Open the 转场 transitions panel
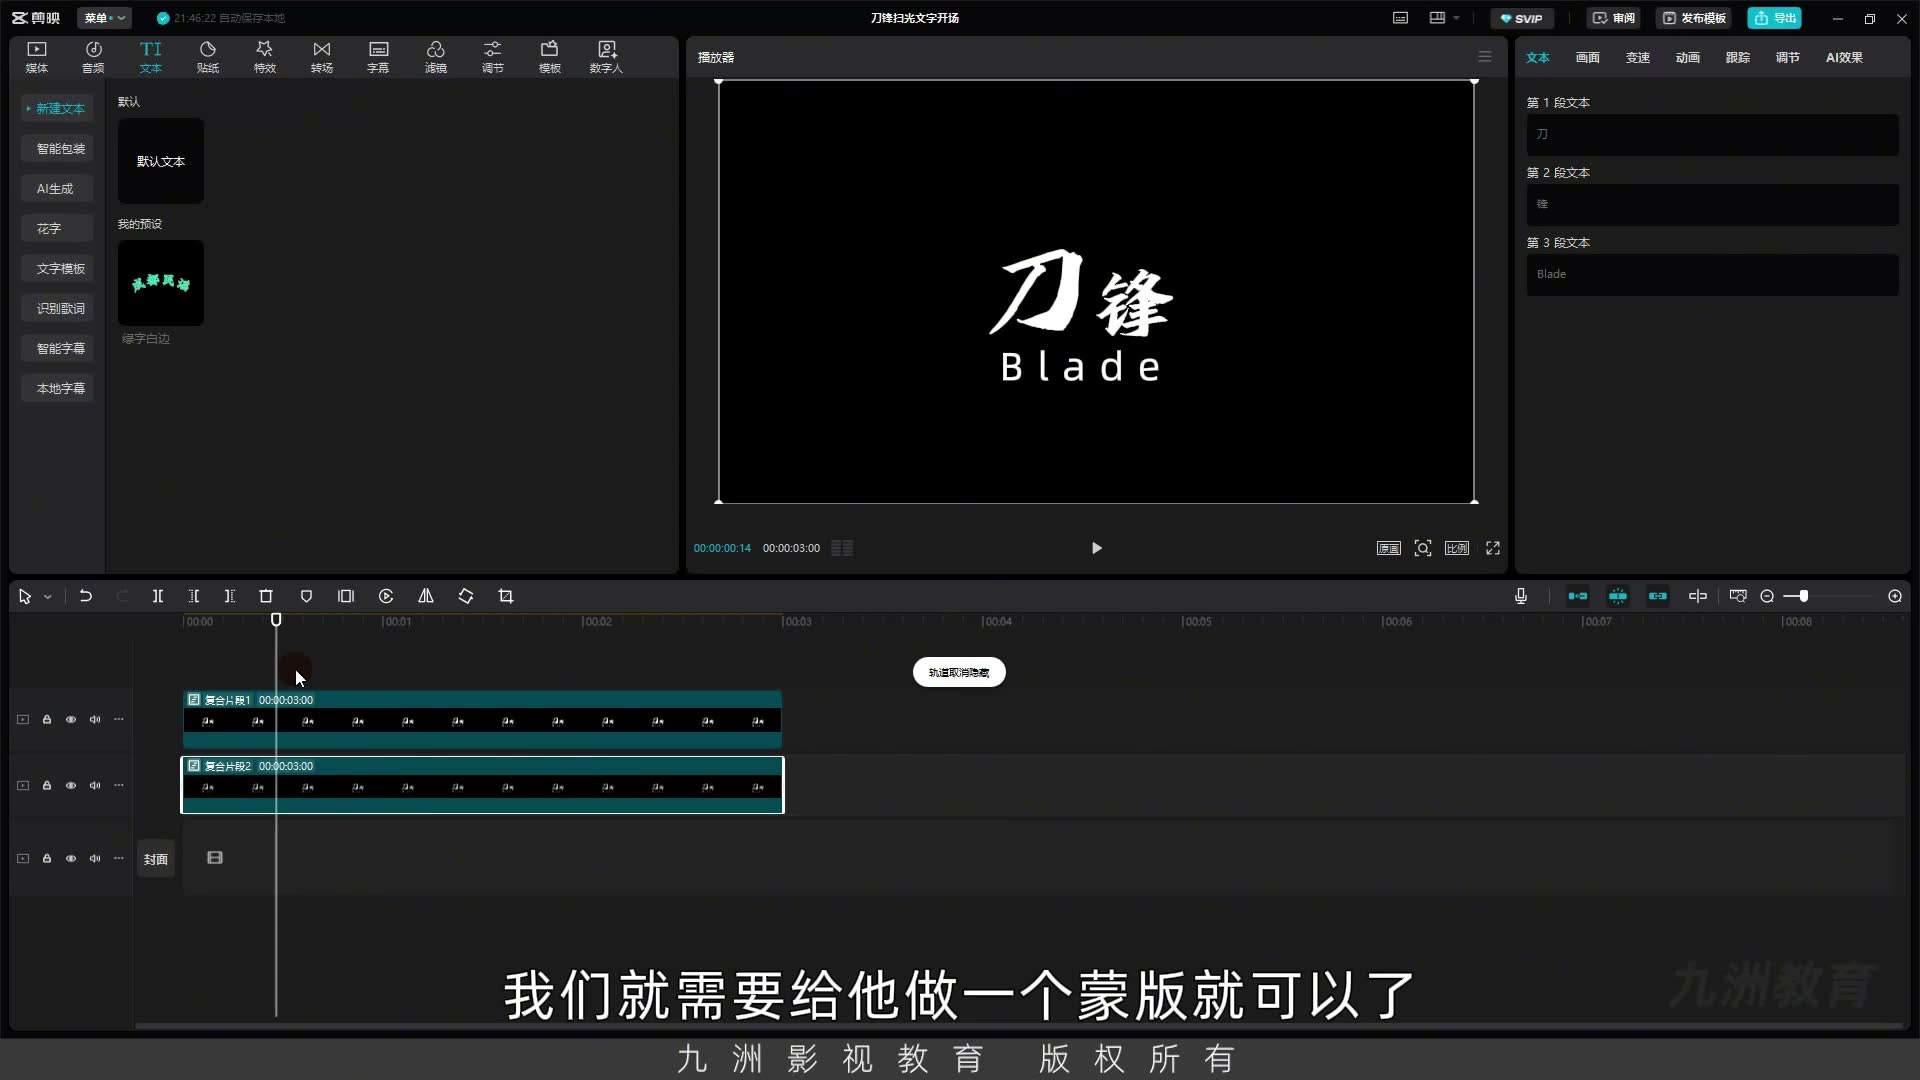This screenshot has width=1920, height=1080. coord(321,57)
